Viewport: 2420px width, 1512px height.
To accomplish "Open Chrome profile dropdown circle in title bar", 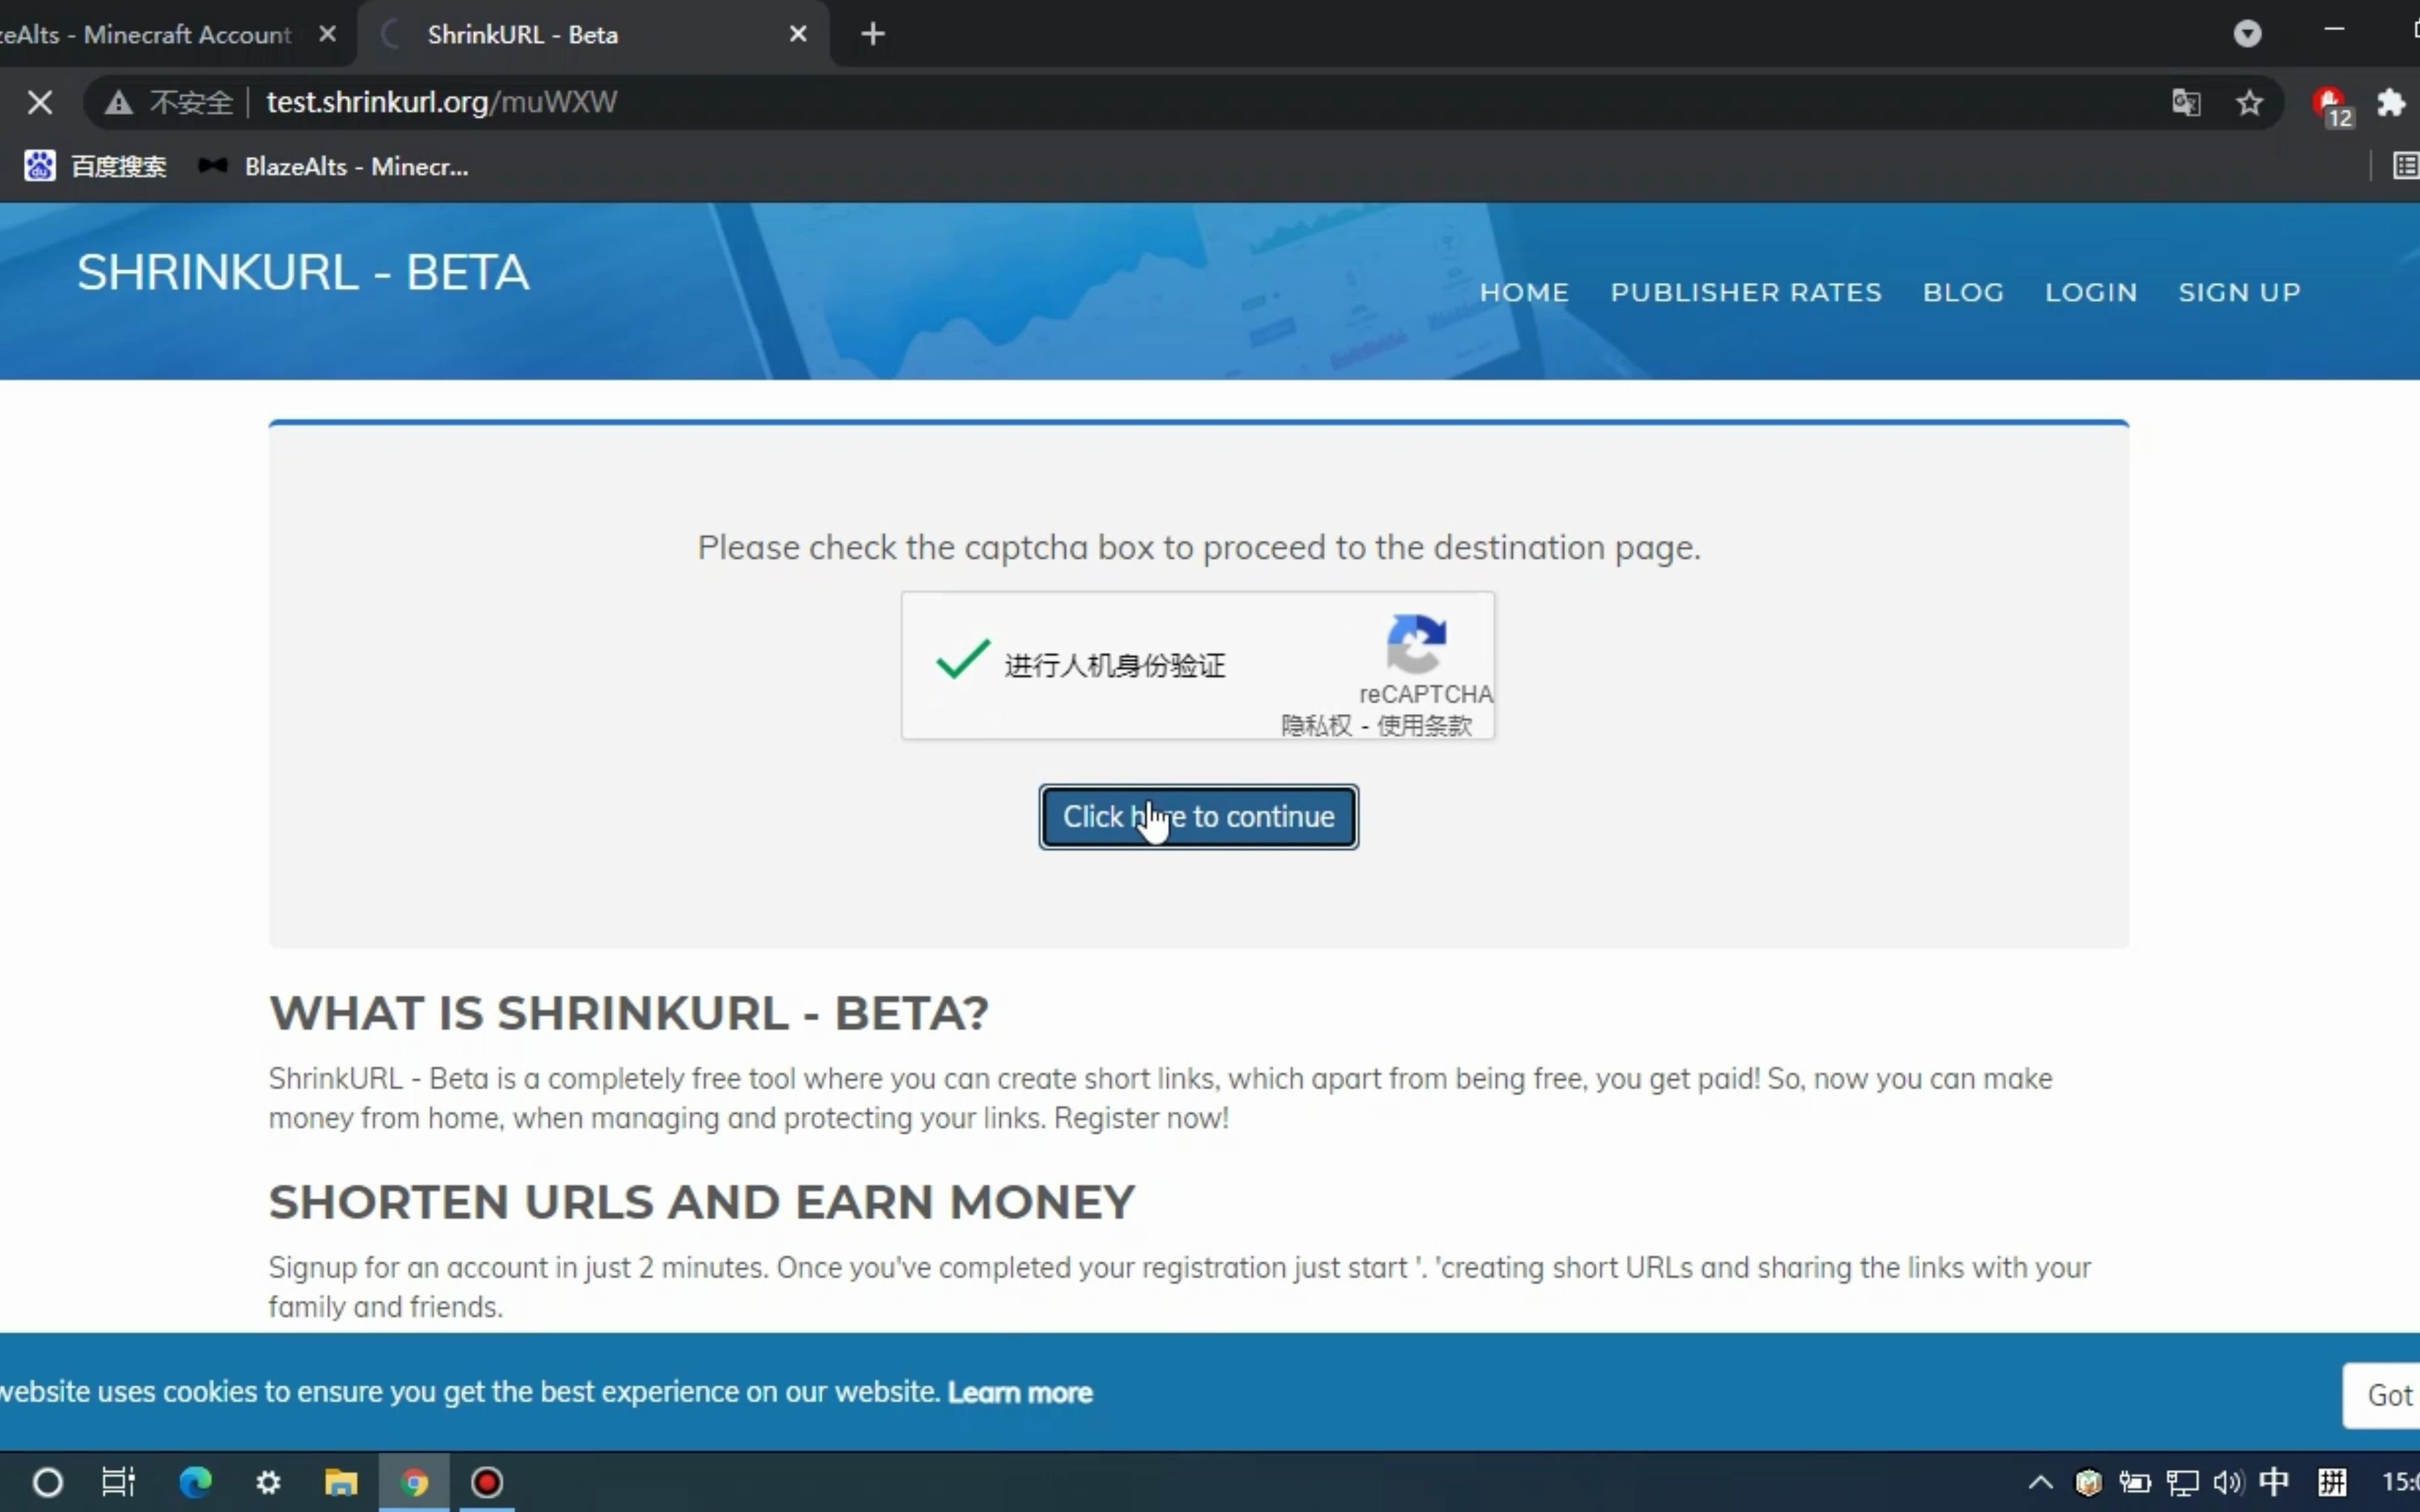I will [x=2247, y=34].
